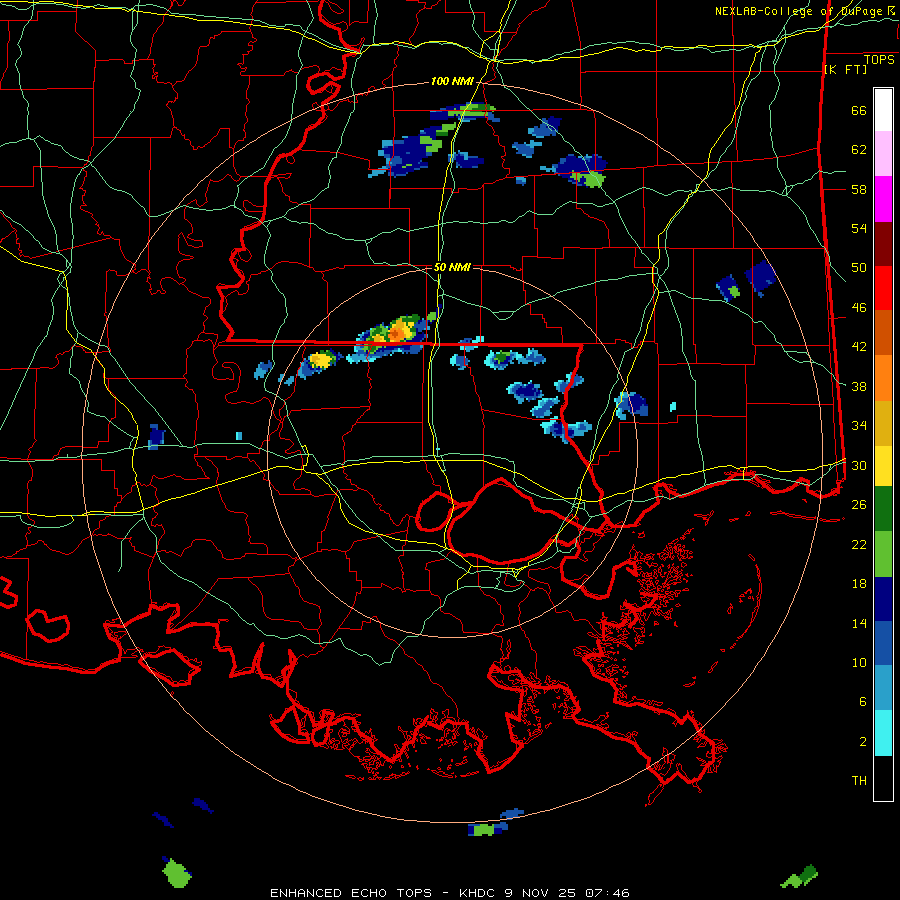
Task: Click the dark green legend swatch
Action: [x=883, y=508]
